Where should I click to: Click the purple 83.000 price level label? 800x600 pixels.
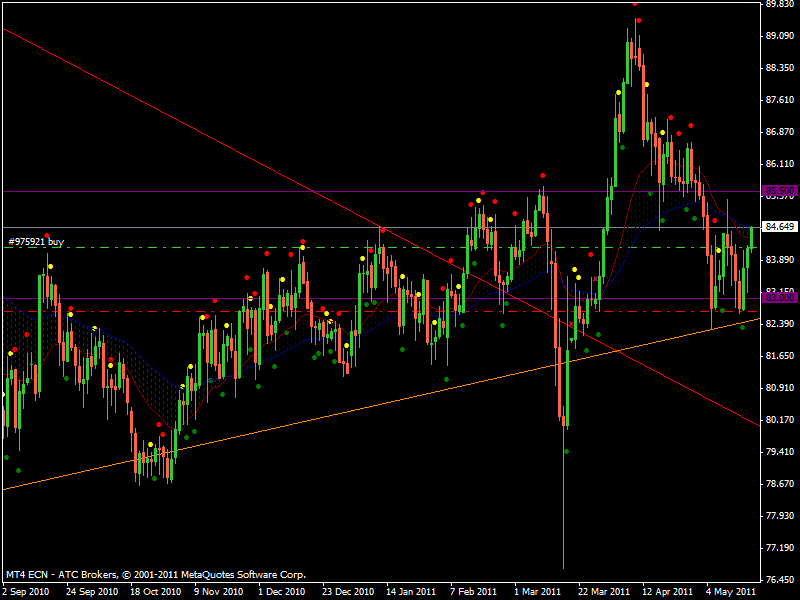[780, 297]
